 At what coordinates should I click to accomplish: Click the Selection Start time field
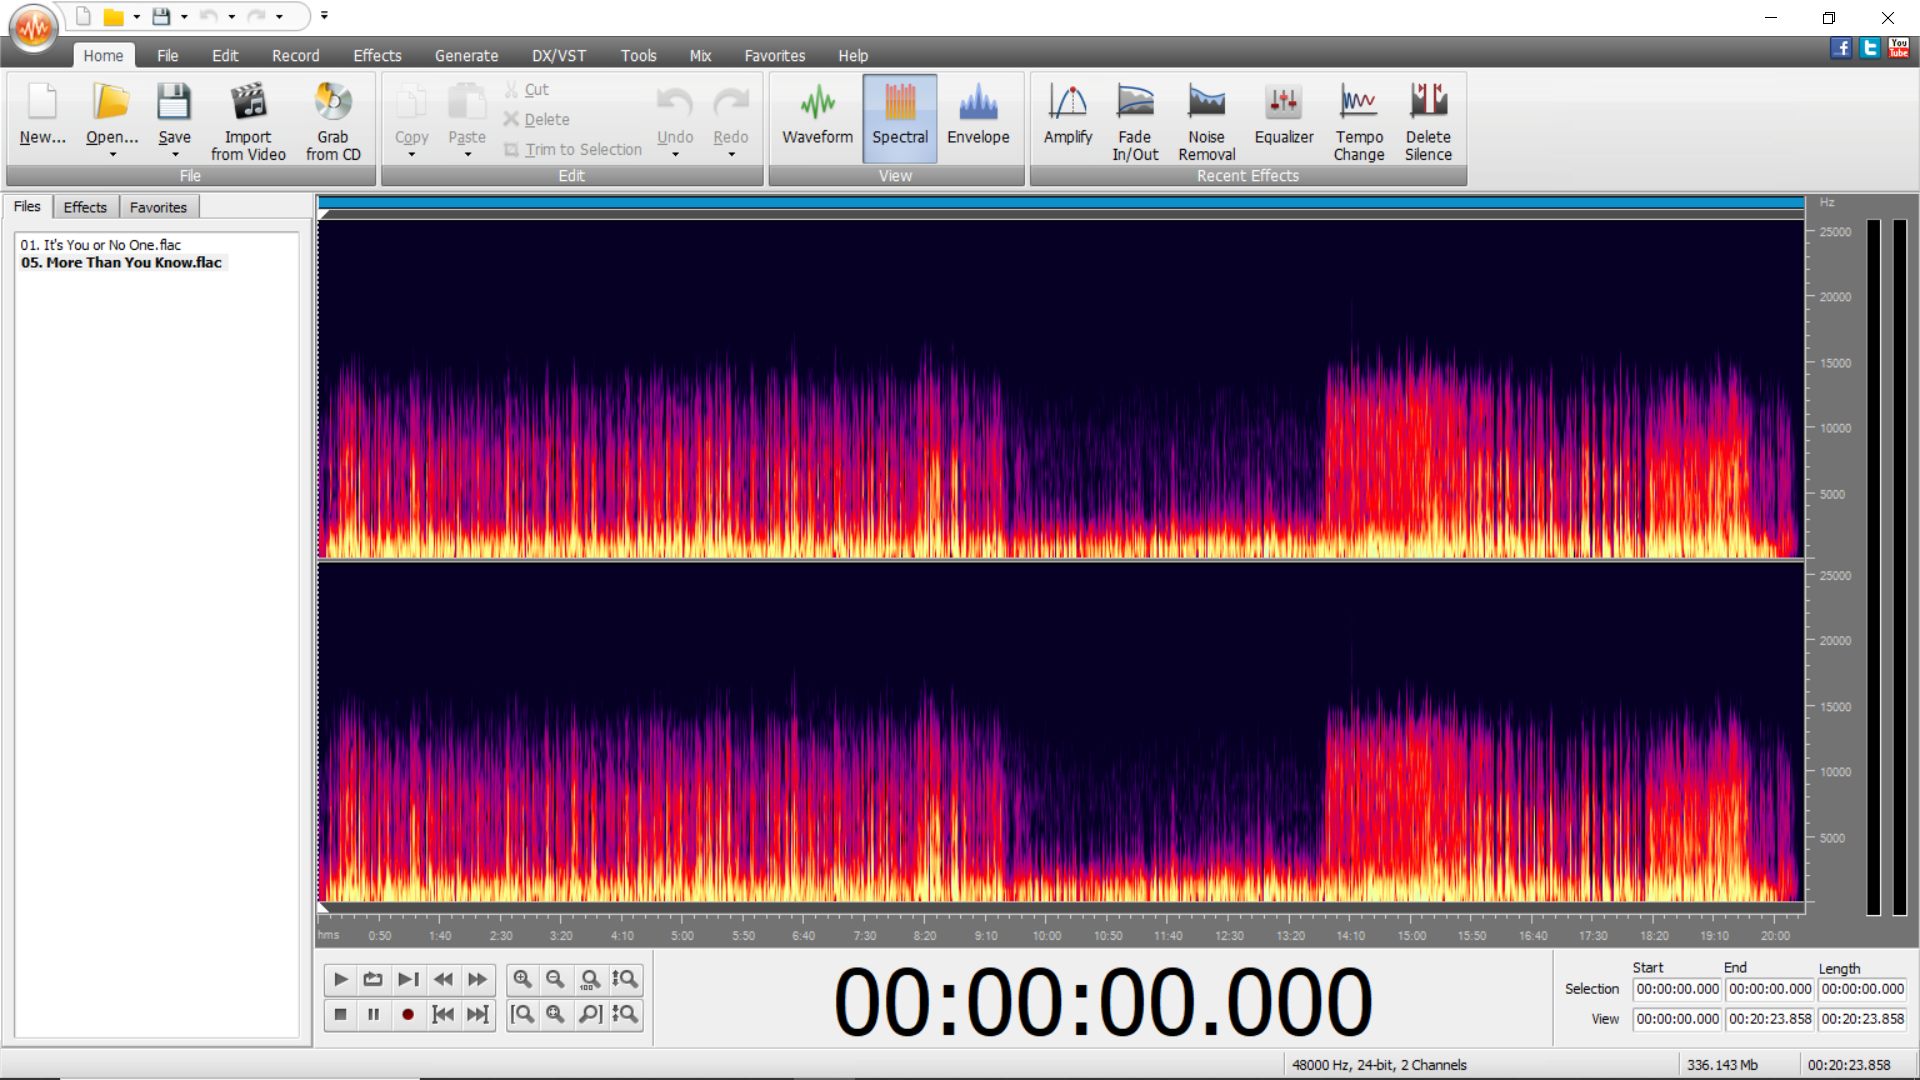point(1677,989)
